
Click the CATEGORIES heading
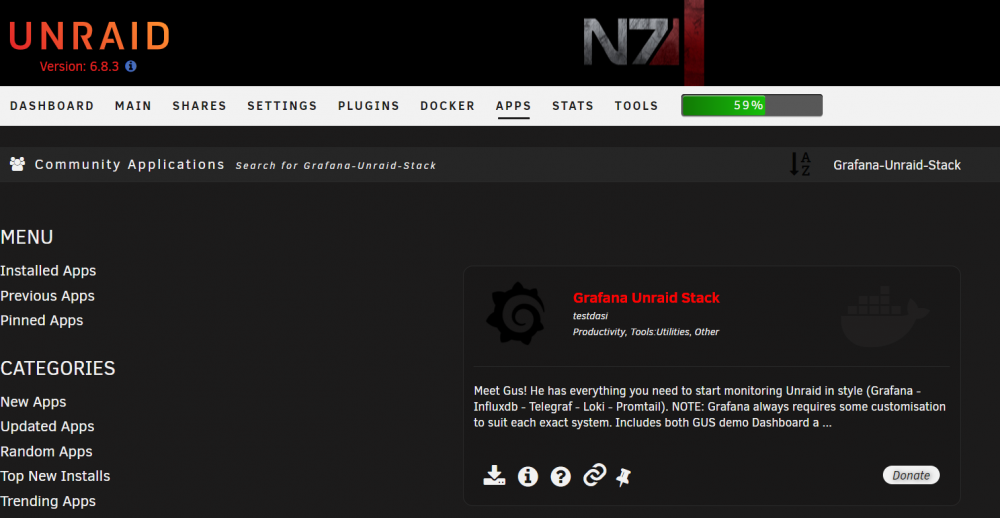[x=58, y=368]
